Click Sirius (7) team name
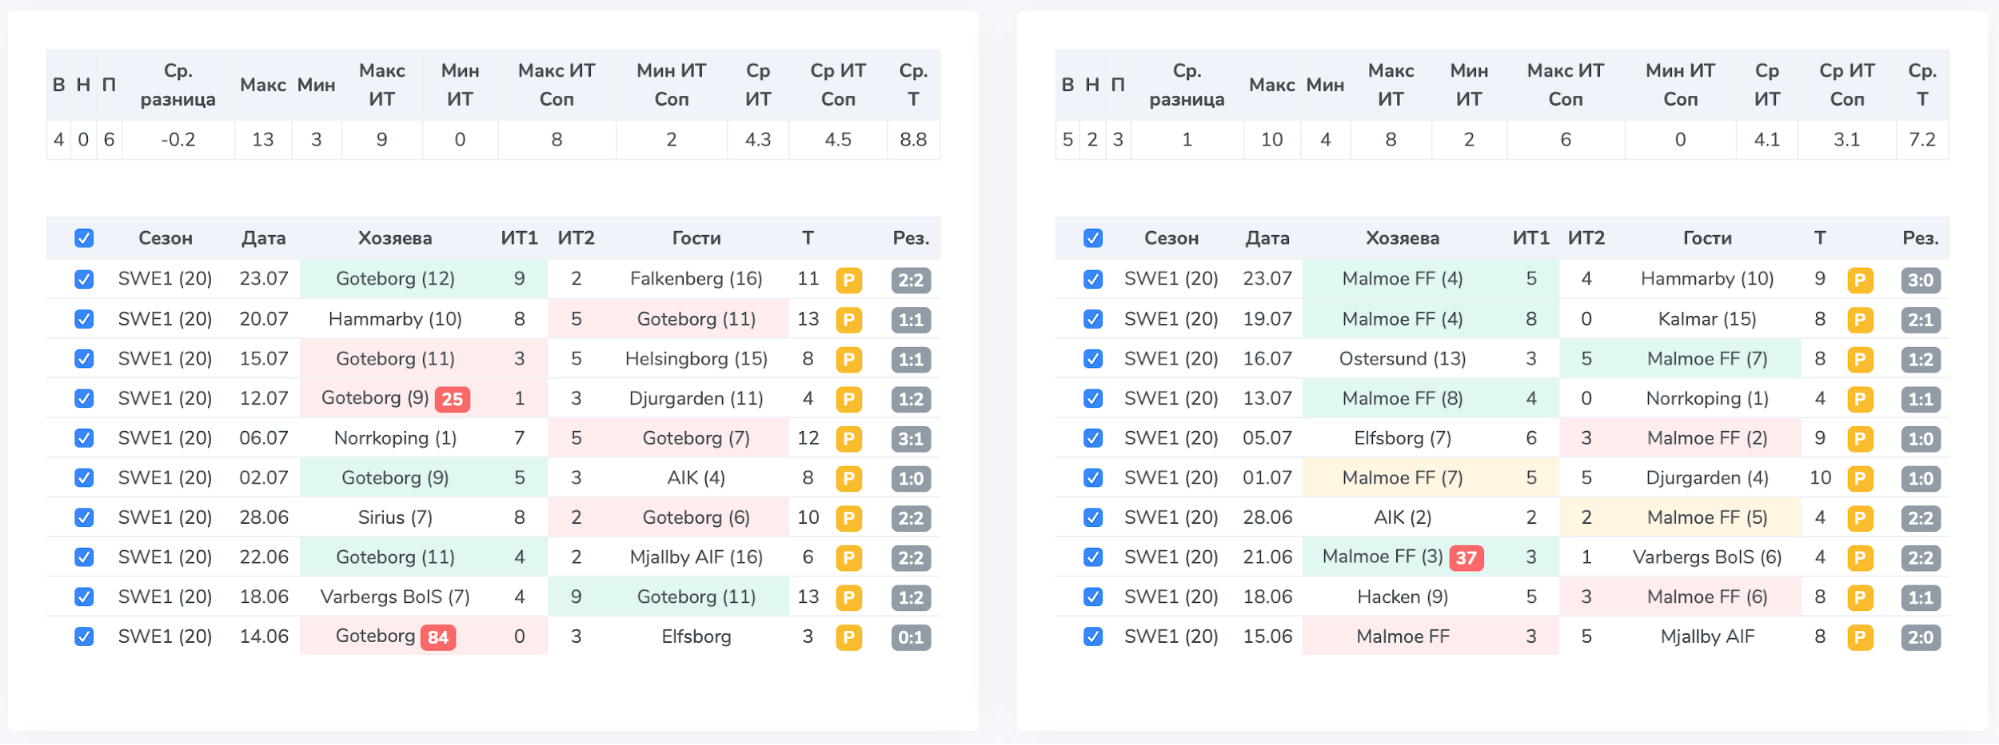 [x=395, y=517]
